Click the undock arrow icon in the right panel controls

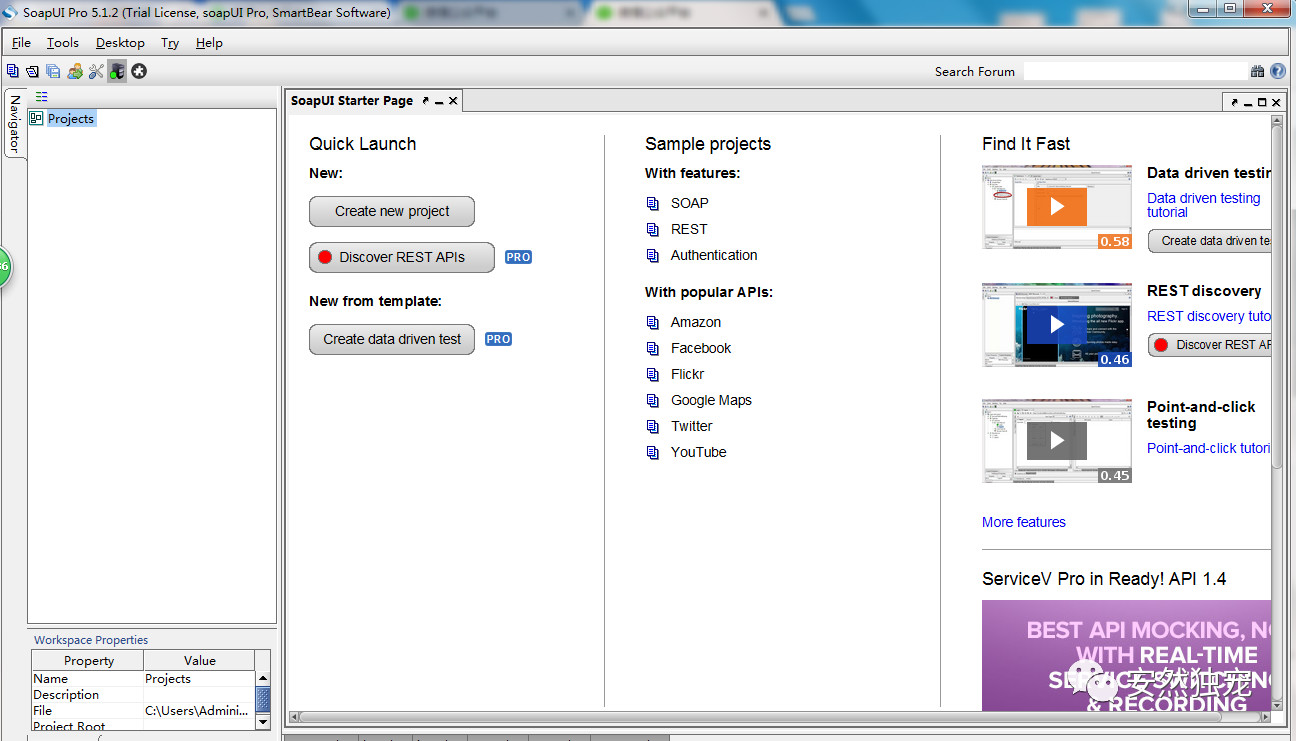1235,102
